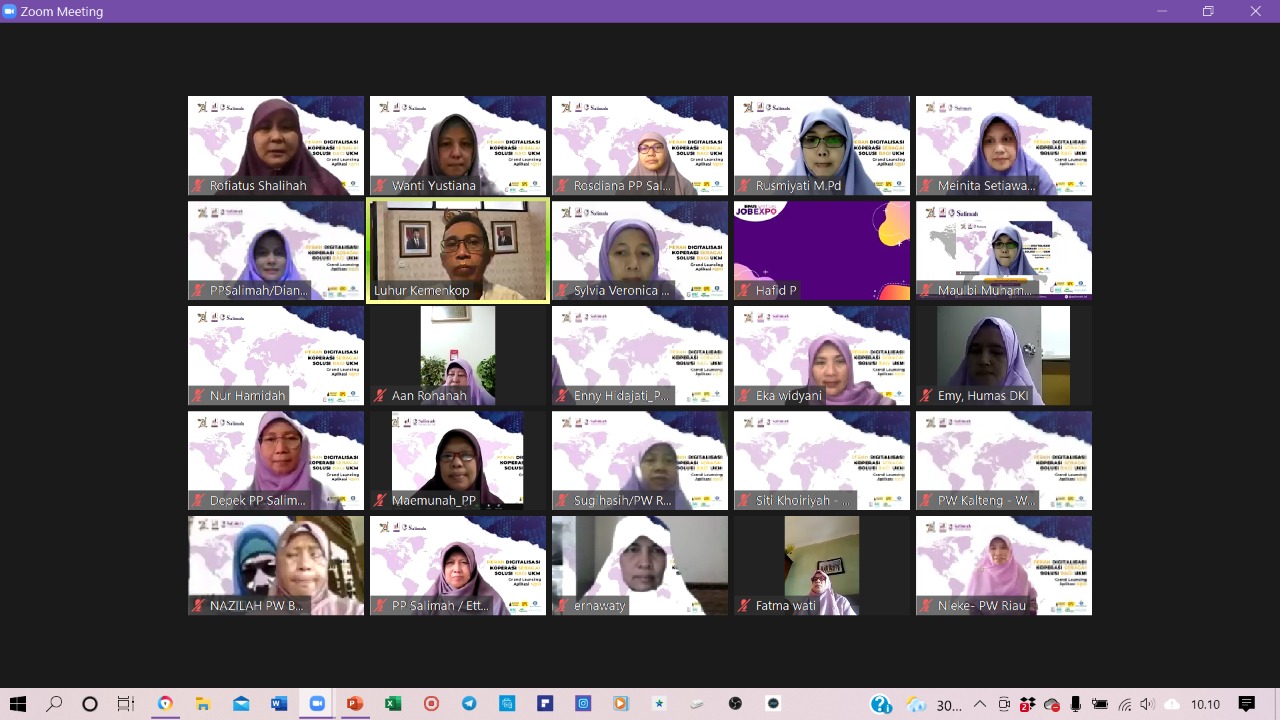Open Word from the taskbar

[279, 704]
